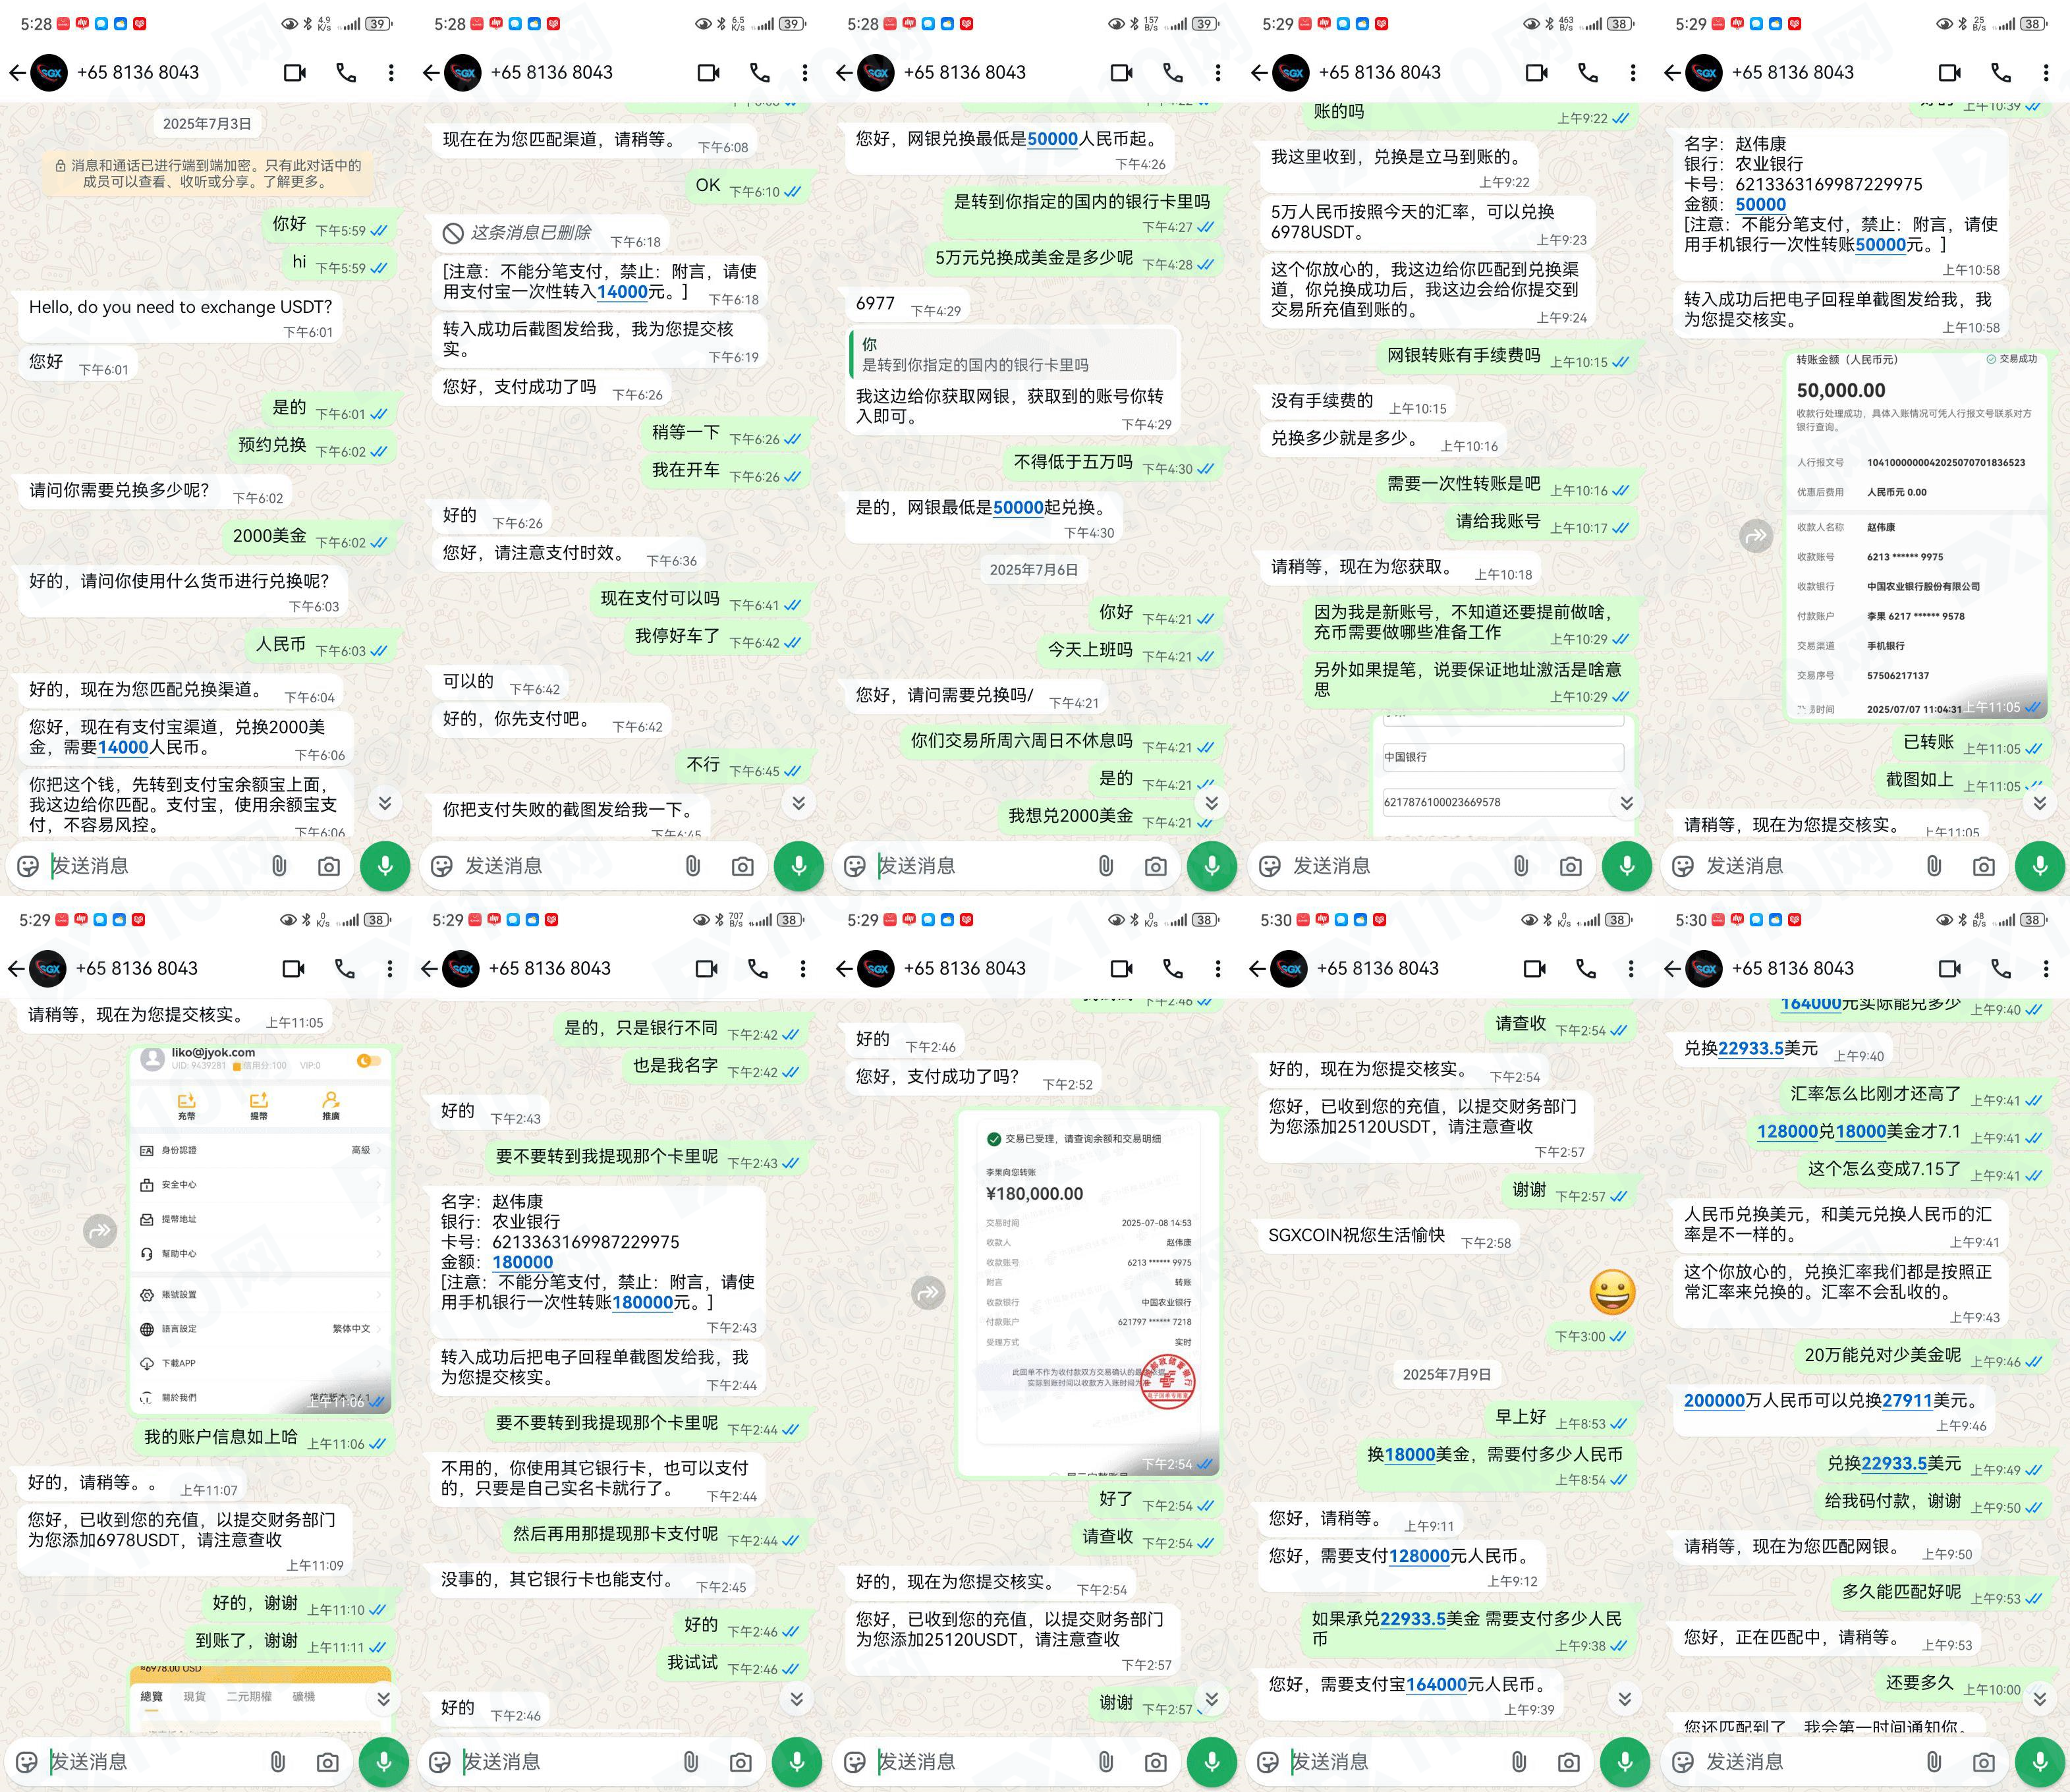The height and width of the screenshot is (1792, 2070).
Task: Tap contact name +65 8136 8043 in chat dated 2025年7月6日
Action: (965, 73)
